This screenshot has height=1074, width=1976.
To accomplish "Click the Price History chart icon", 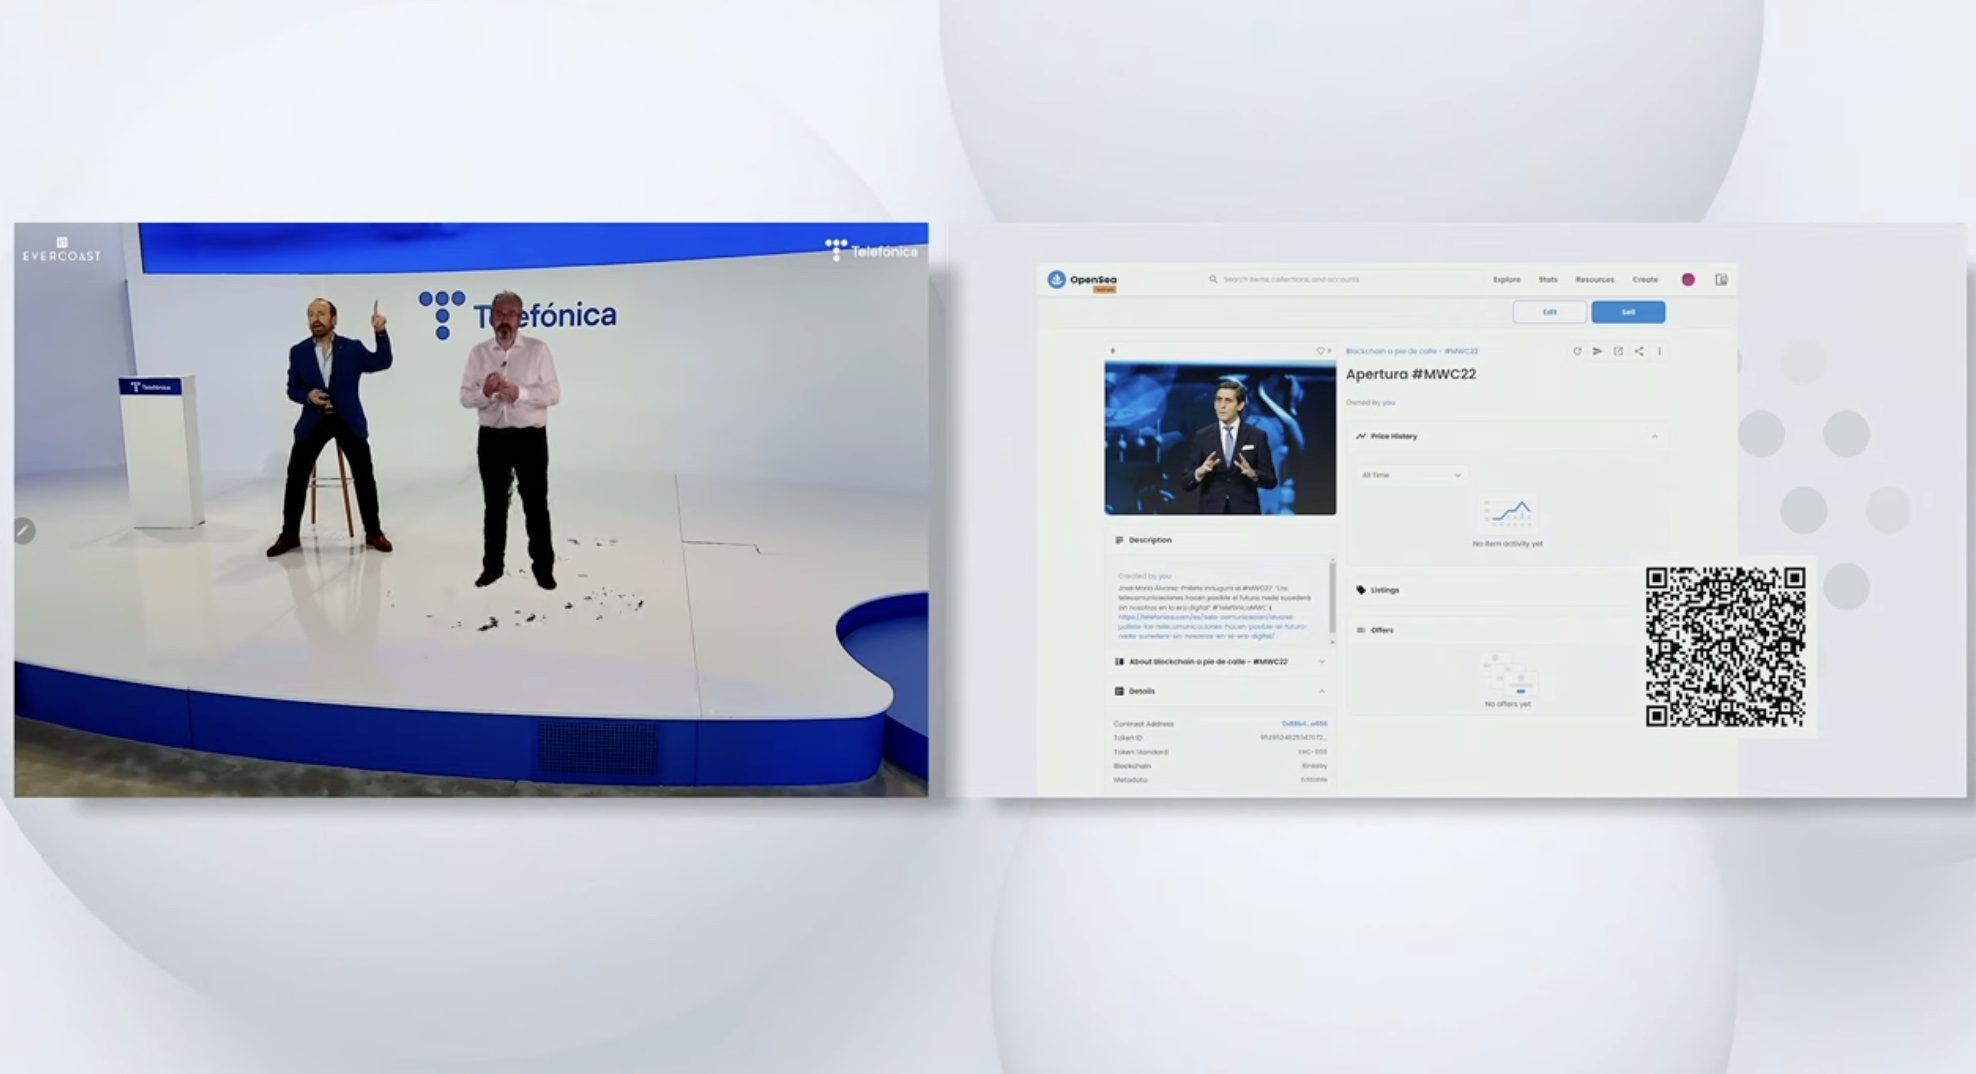I will (1361, 436).
